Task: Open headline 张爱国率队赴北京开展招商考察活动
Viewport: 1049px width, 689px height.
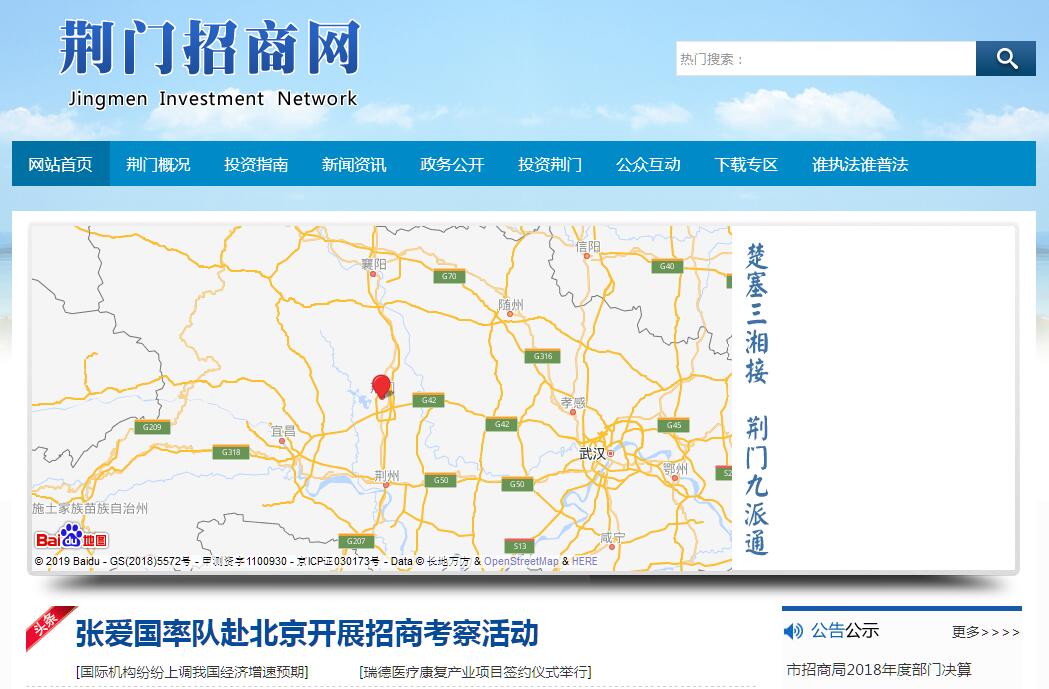Action: tap(307, 633)
